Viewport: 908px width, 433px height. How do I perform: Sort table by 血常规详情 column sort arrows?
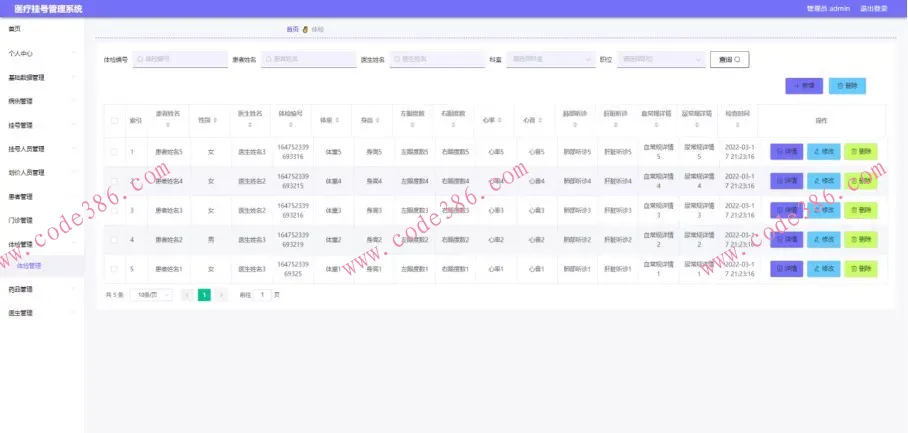click(656, 124)
